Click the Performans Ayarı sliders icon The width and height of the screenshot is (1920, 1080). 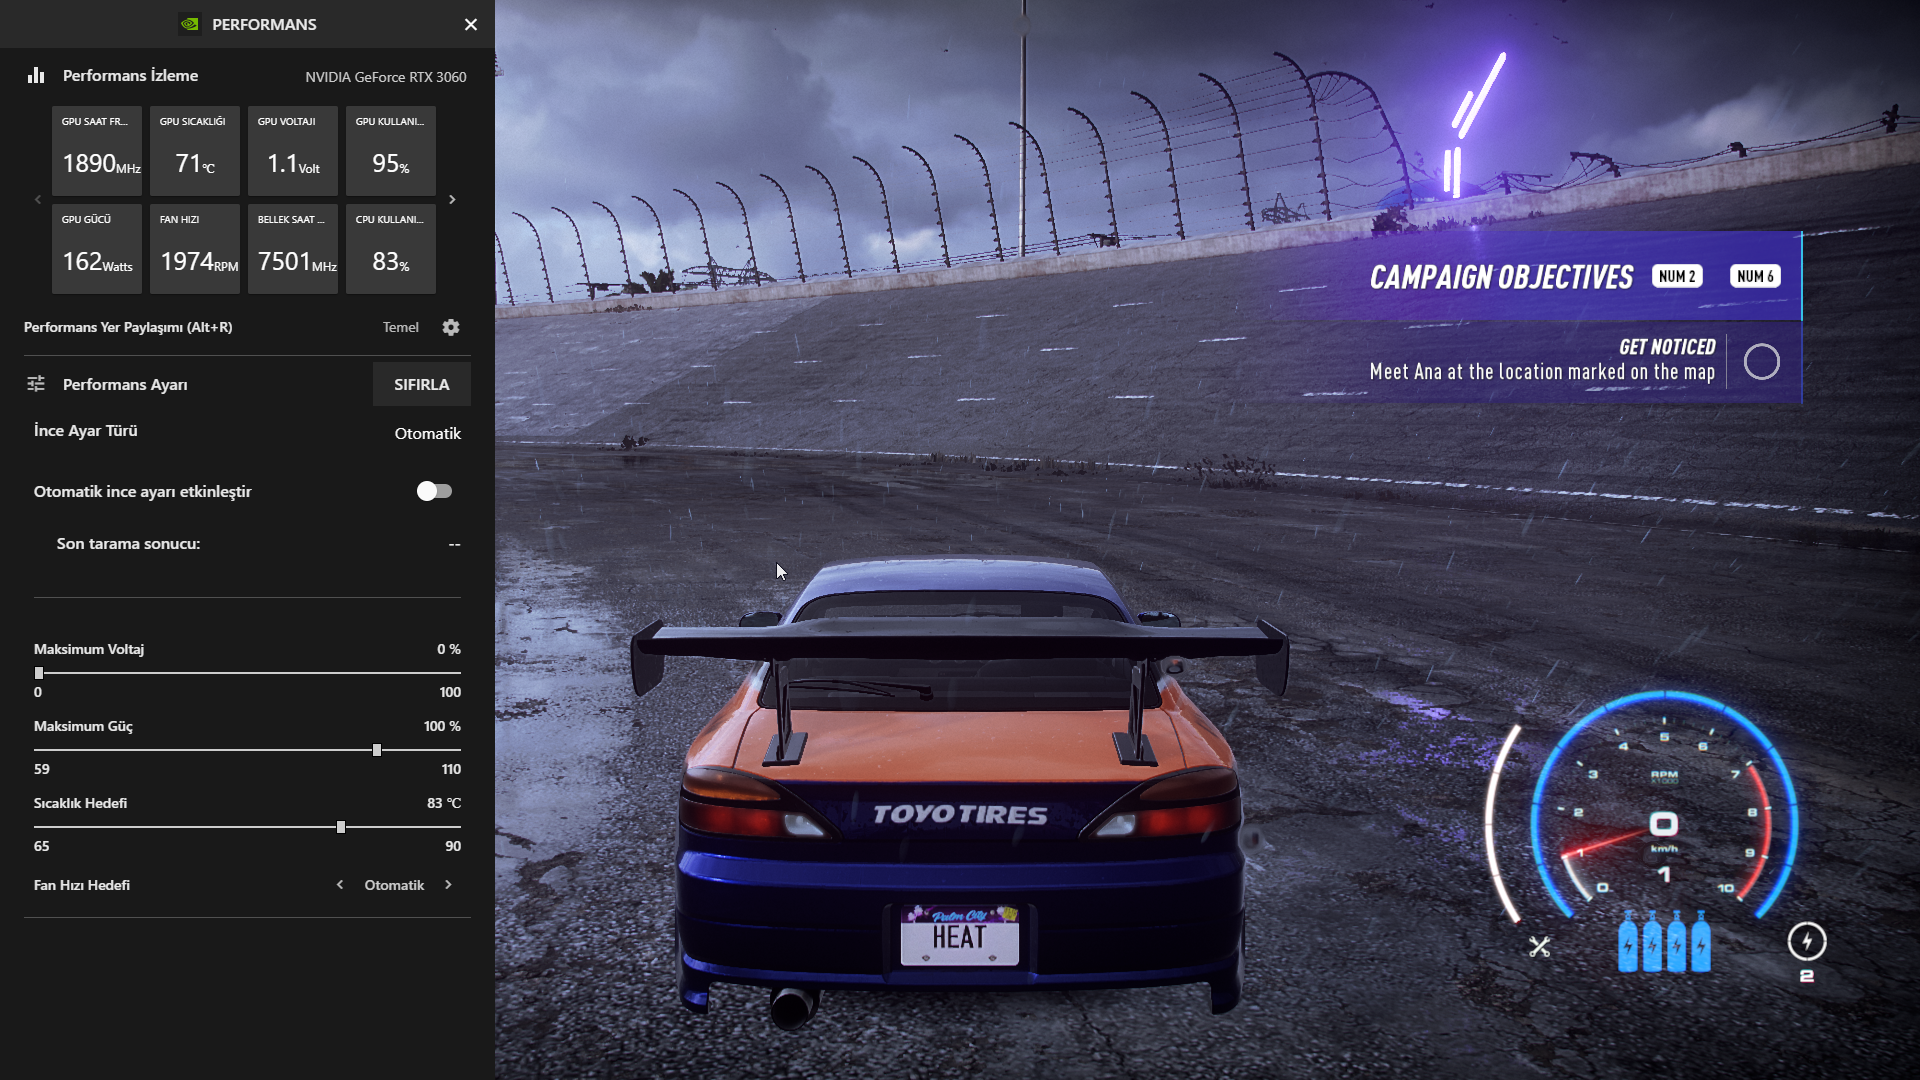tap(36, 384)
